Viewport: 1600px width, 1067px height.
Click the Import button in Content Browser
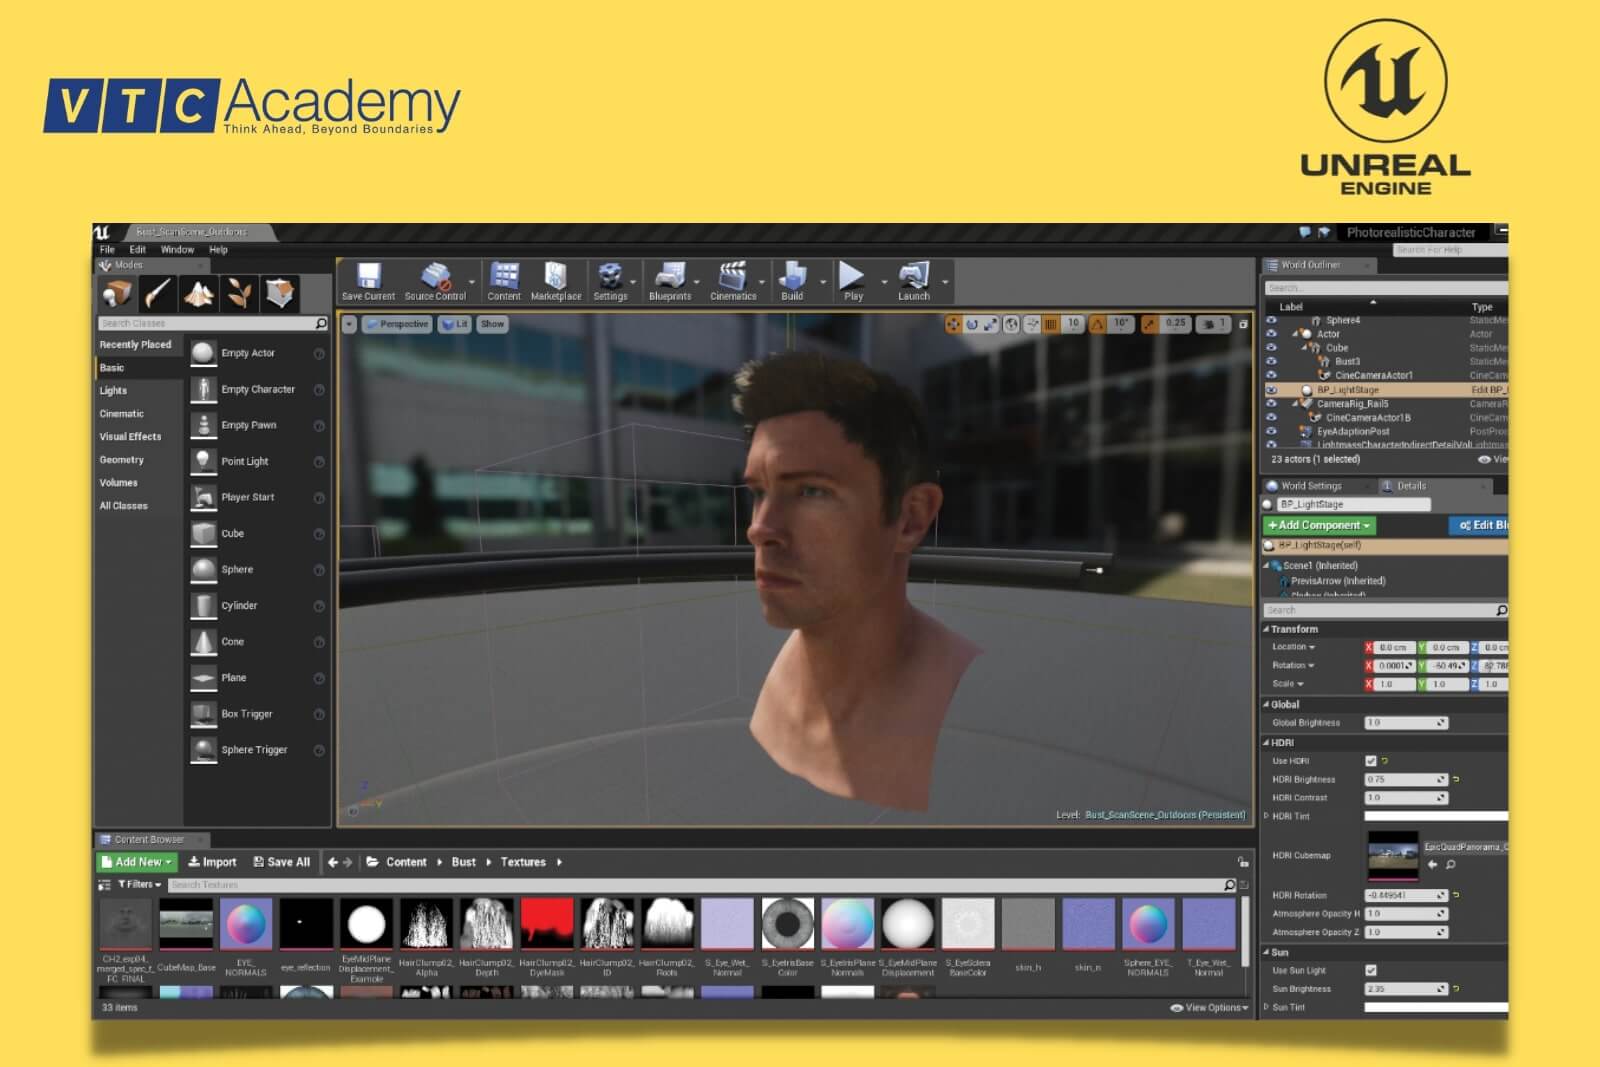pos(213,862)
